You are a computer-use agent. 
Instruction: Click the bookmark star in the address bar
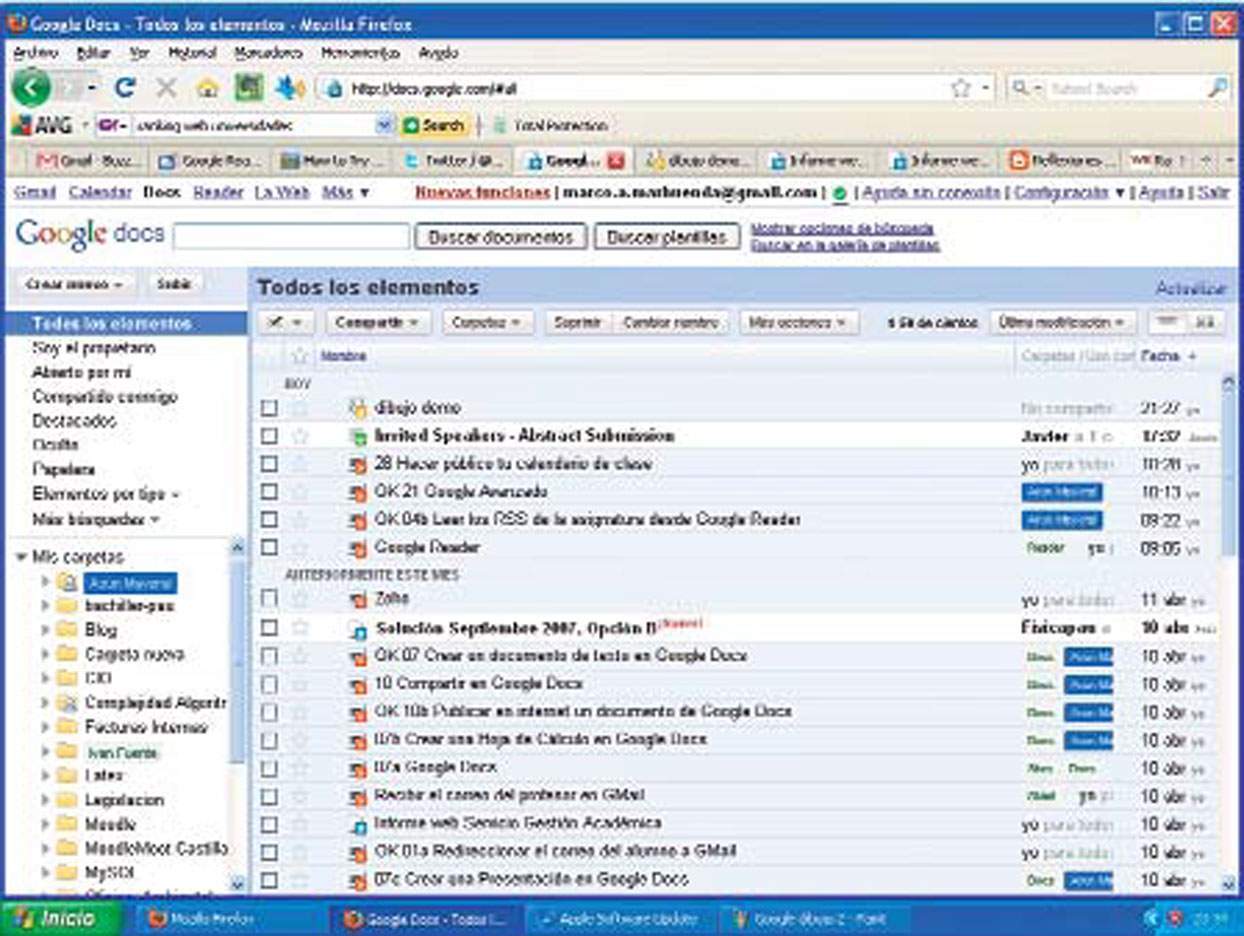(961, 88)
